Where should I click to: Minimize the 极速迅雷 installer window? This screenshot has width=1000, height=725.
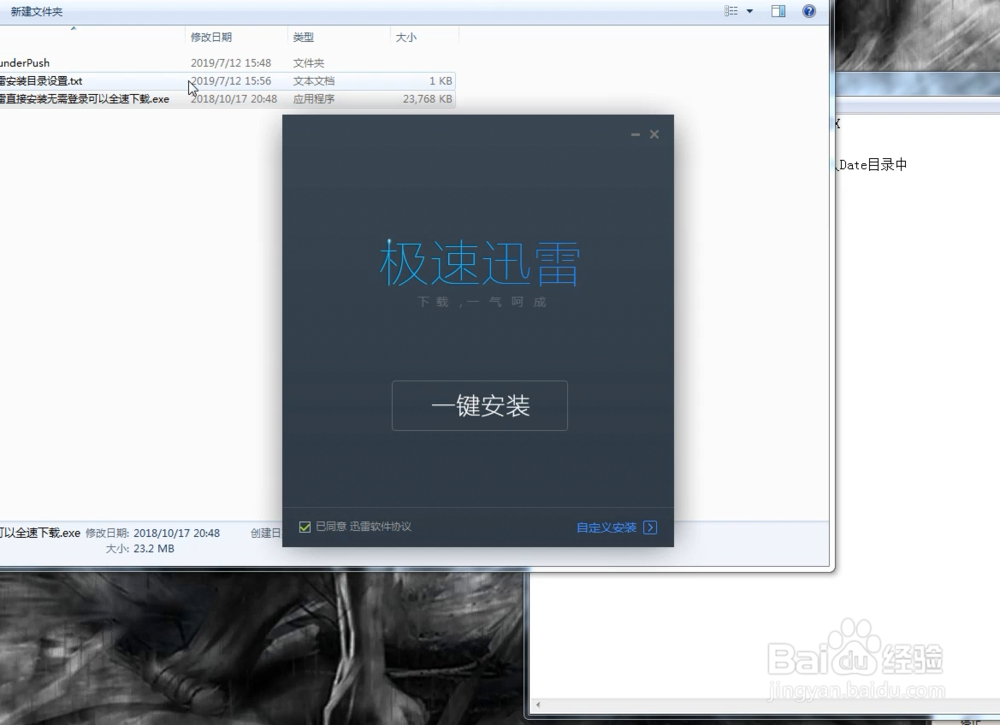tap(634, 133)
